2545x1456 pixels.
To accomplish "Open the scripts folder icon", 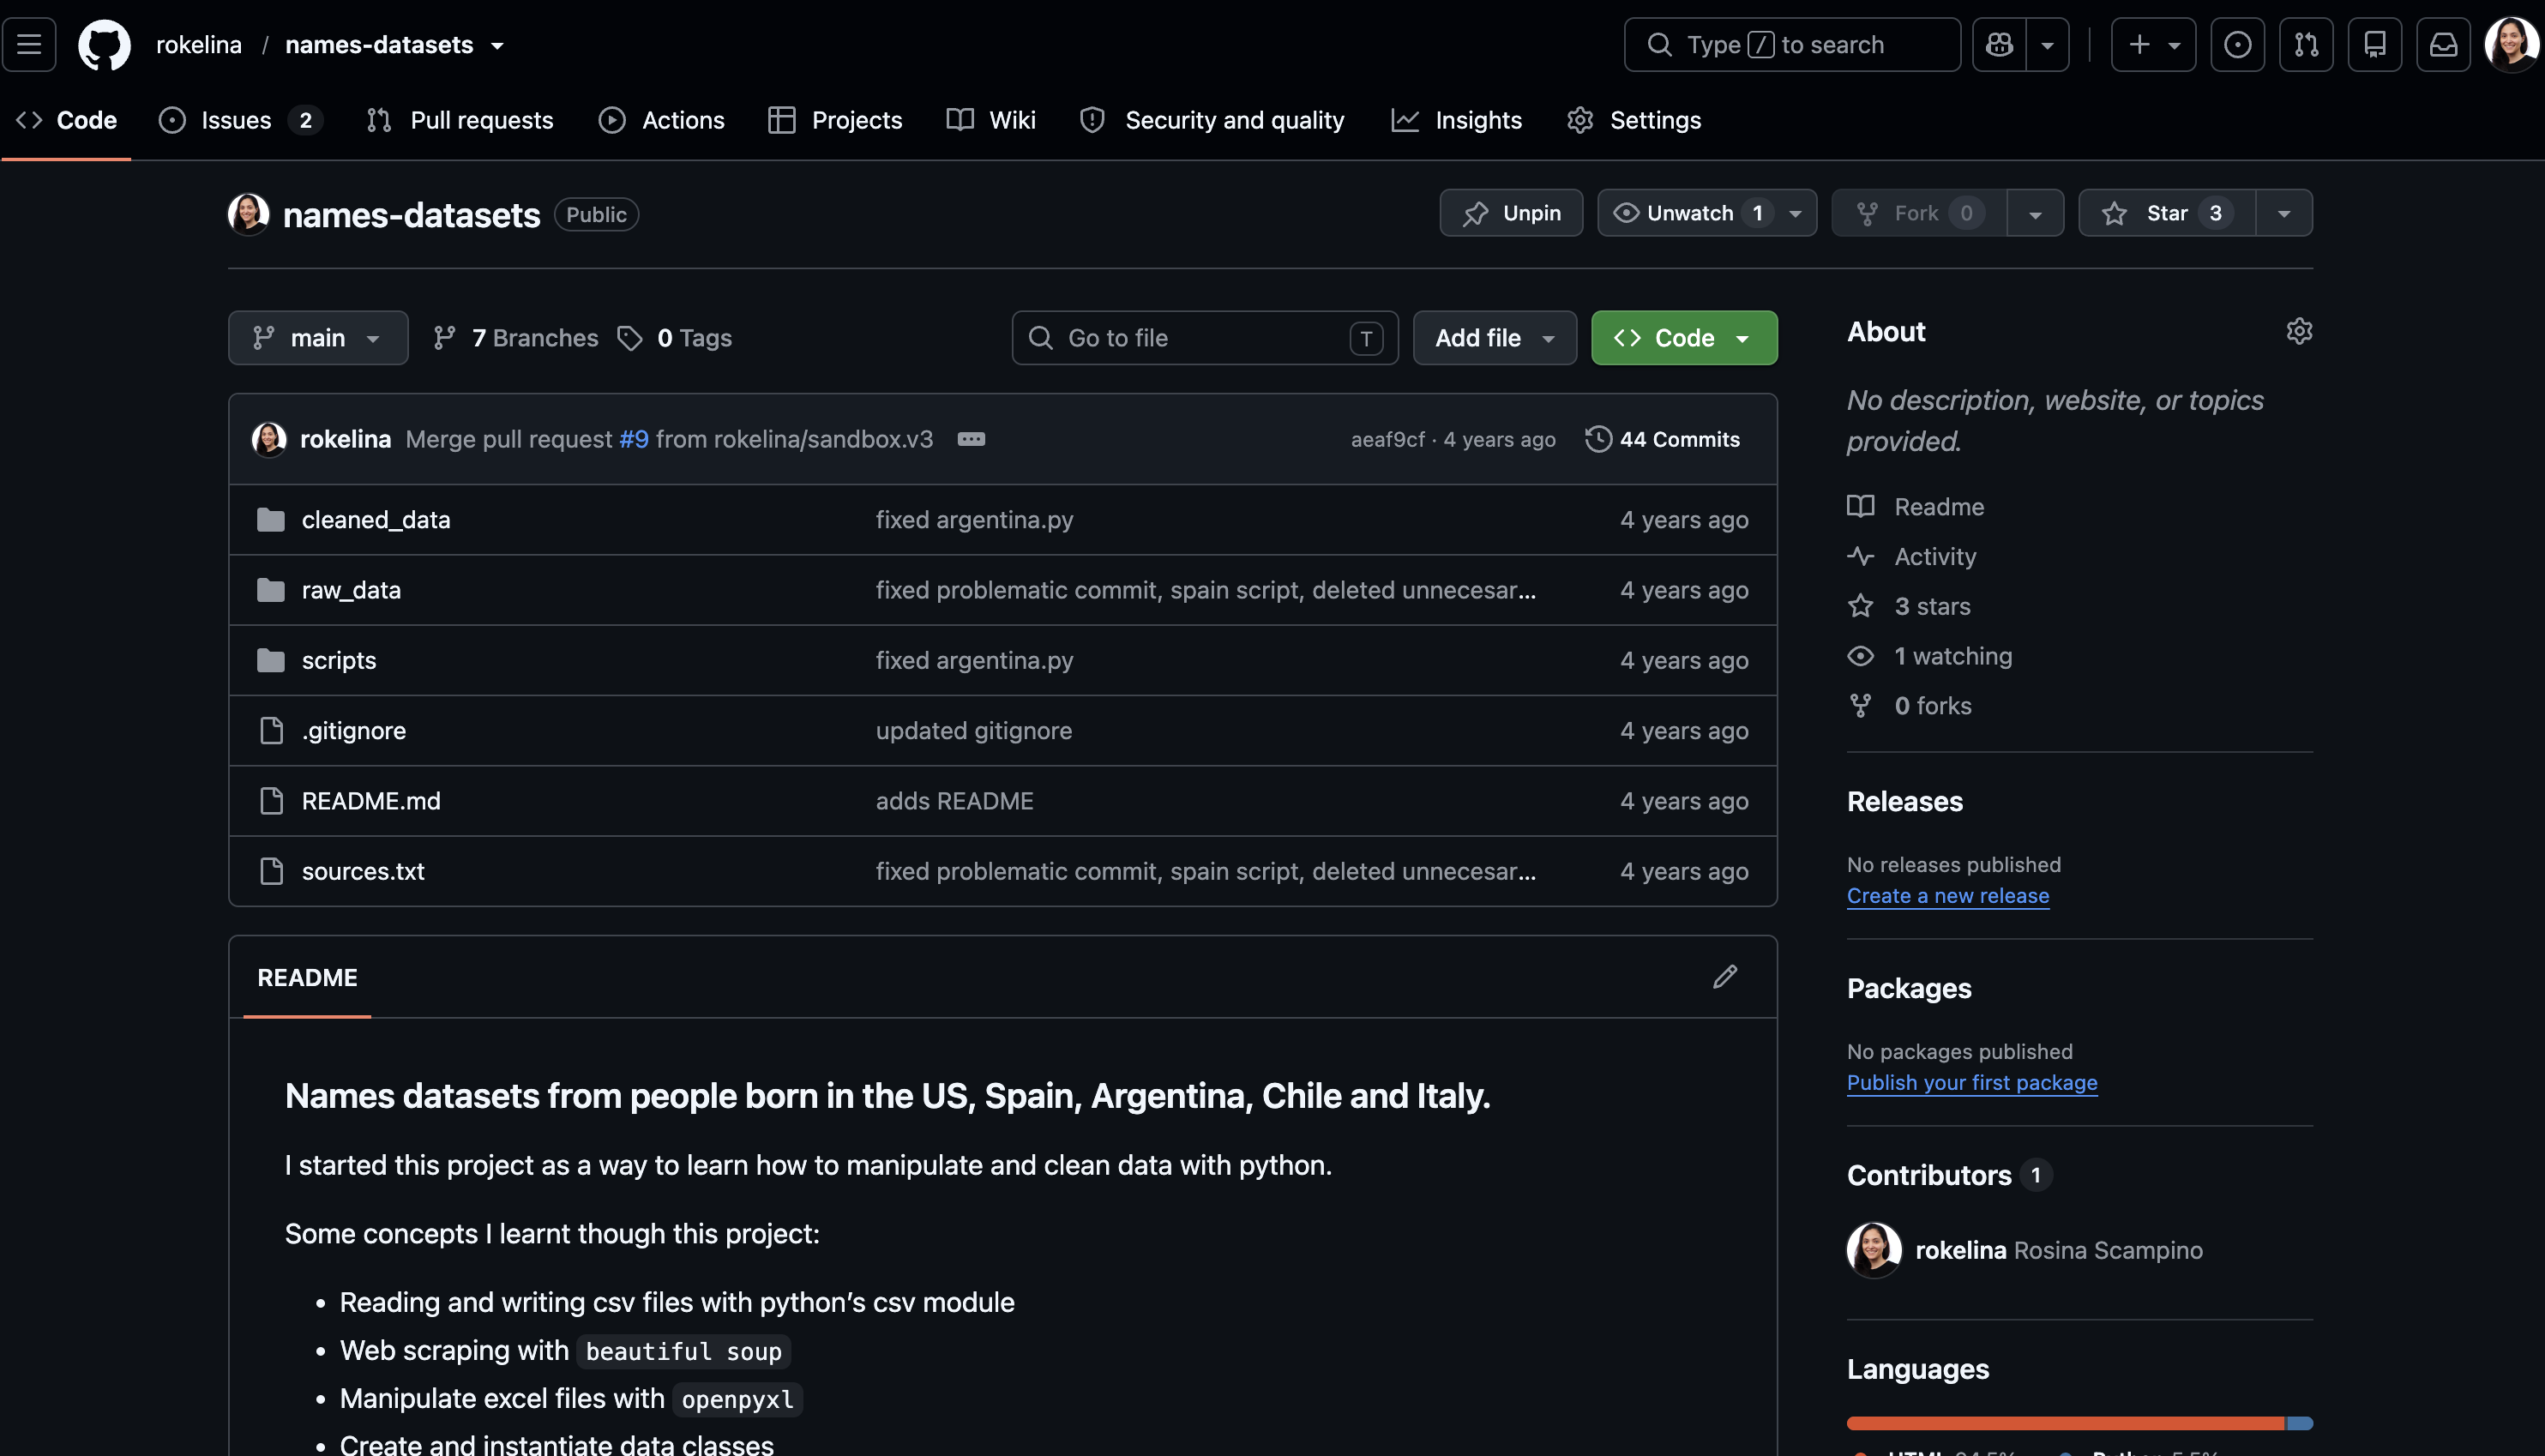I will point(271,660).
